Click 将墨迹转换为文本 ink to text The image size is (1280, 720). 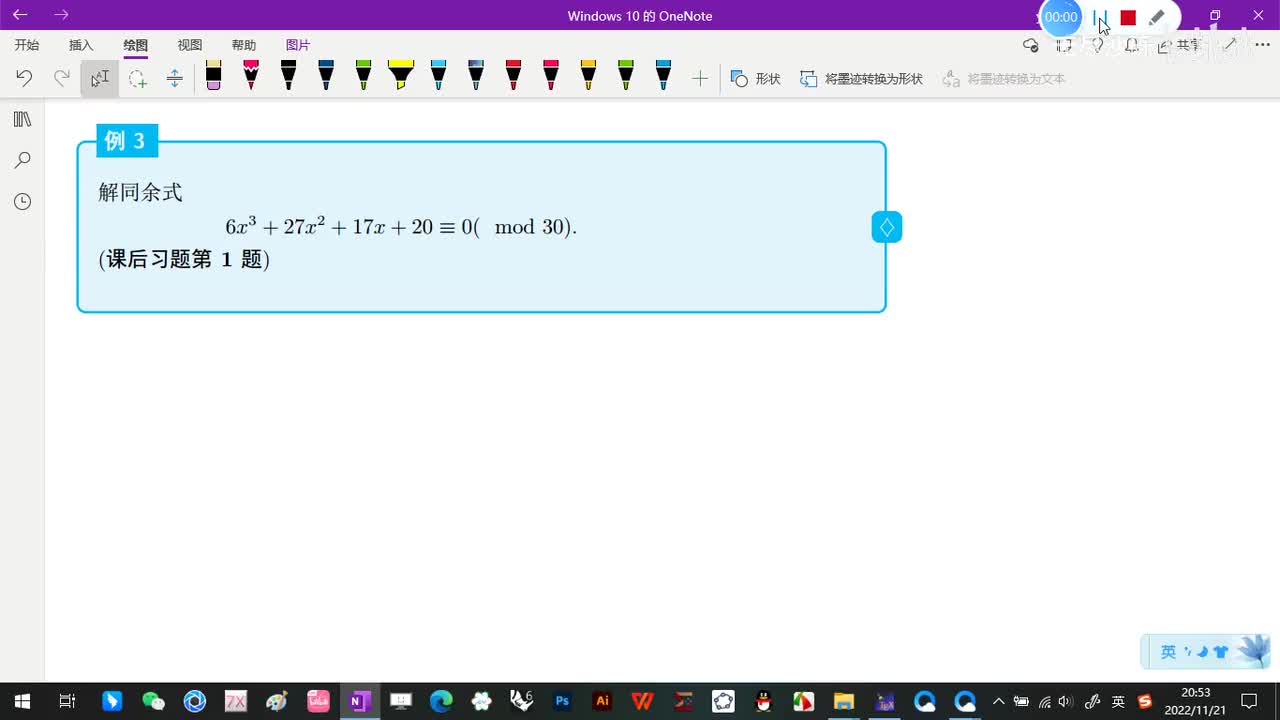[1004, 78]
